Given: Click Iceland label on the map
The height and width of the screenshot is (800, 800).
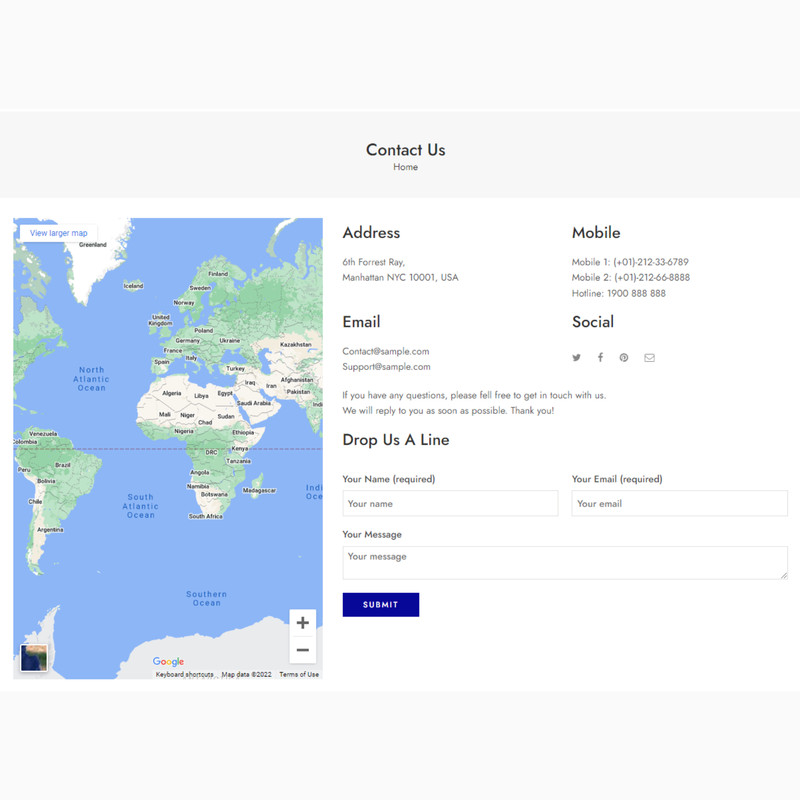Looking at the screenshot, I should pos(133,286).
